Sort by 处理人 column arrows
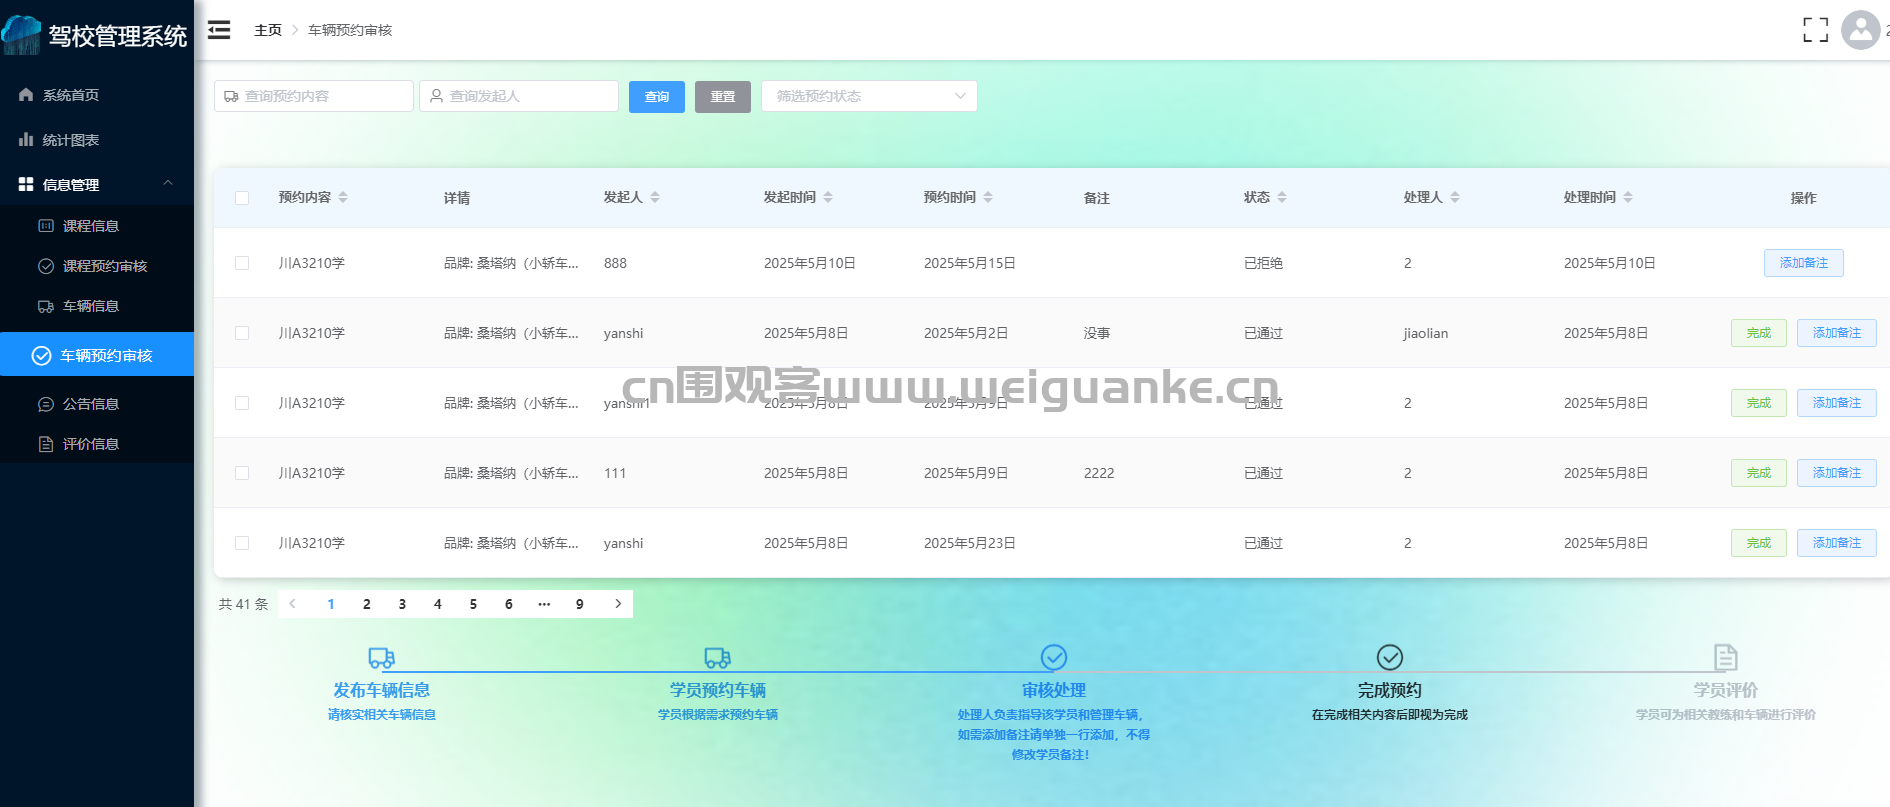The width and height of the screenshot is (1890, 807). pos(1455,197)
